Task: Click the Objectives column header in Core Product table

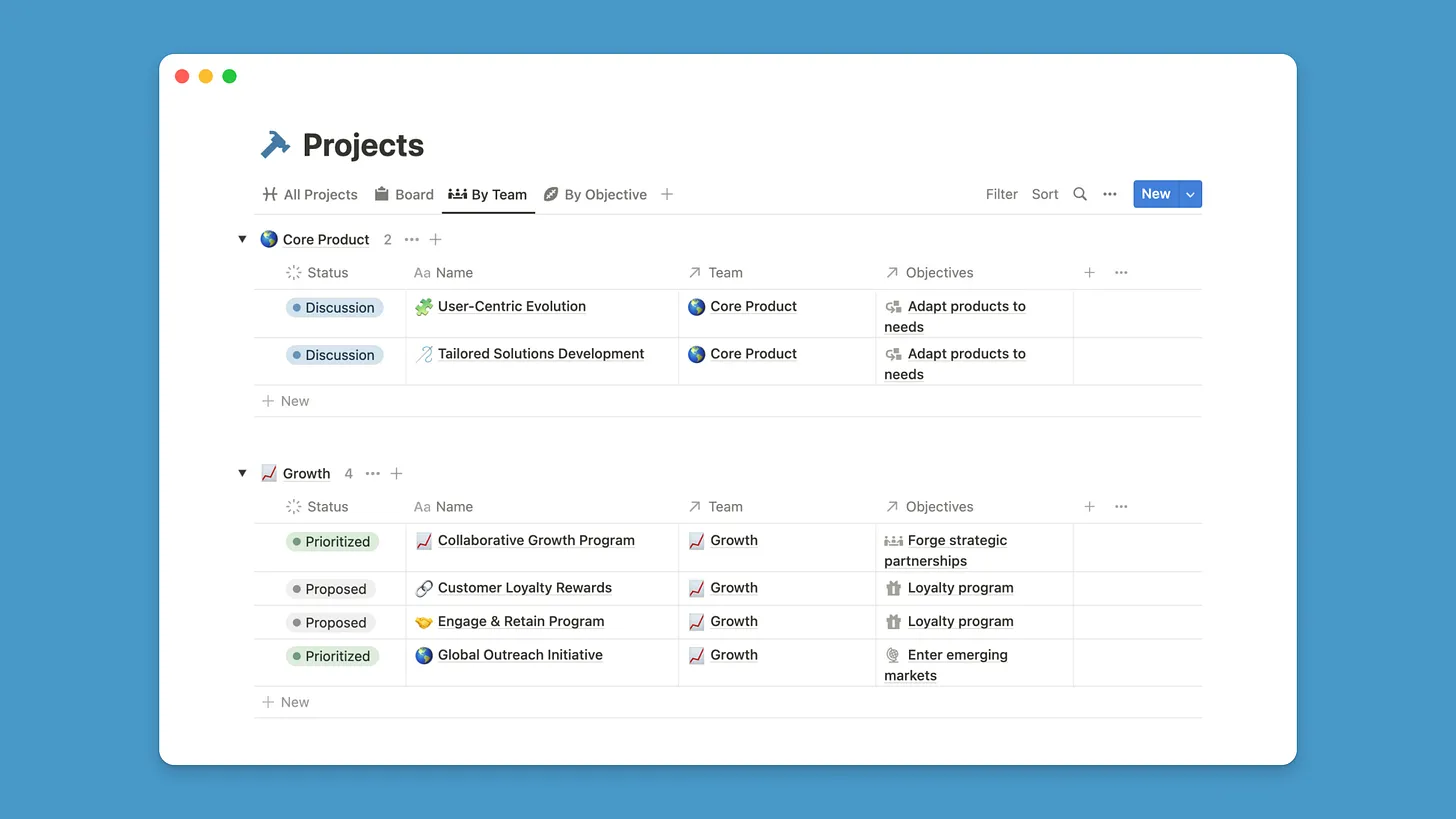Action: tap(929, 272)
